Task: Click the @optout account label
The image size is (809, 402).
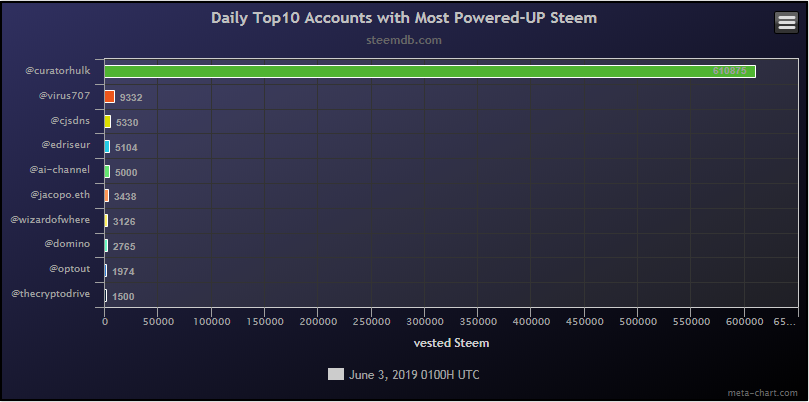Action: (x=69, y=269)
